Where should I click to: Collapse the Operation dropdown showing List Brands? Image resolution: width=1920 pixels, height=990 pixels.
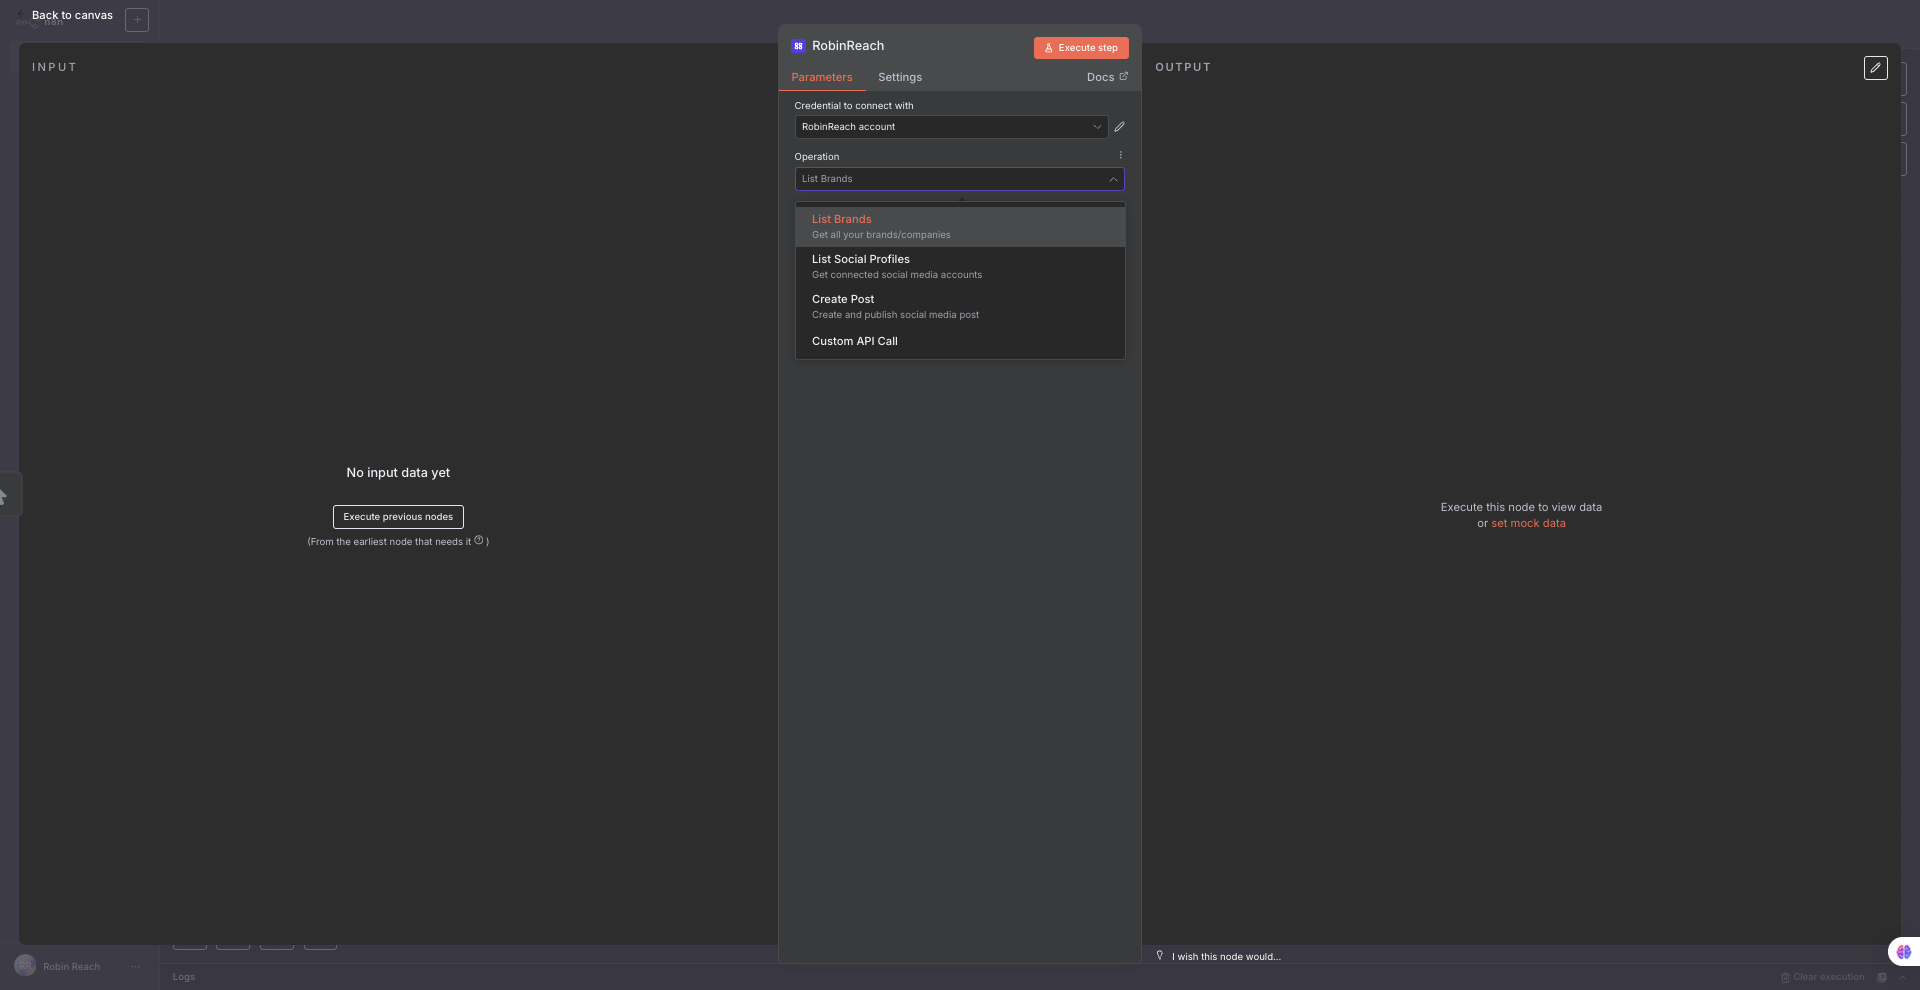960,179
